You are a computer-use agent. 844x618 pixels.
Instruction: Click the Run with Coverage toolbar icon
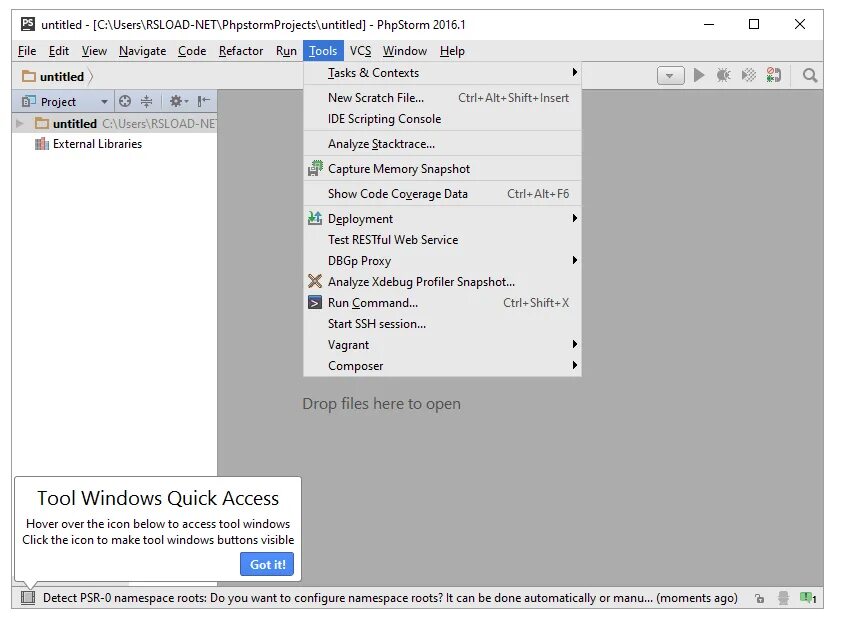pos(749,75)
